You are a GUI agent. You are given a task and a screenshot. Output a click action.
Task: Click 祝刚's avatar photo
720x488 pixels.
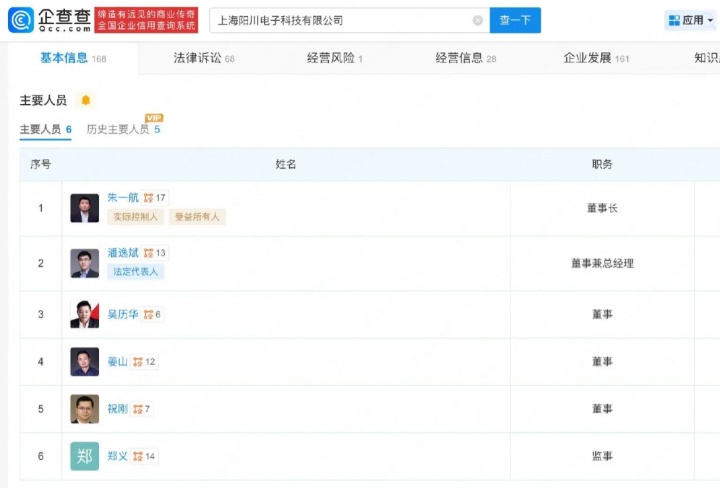[x=84, y=409]
